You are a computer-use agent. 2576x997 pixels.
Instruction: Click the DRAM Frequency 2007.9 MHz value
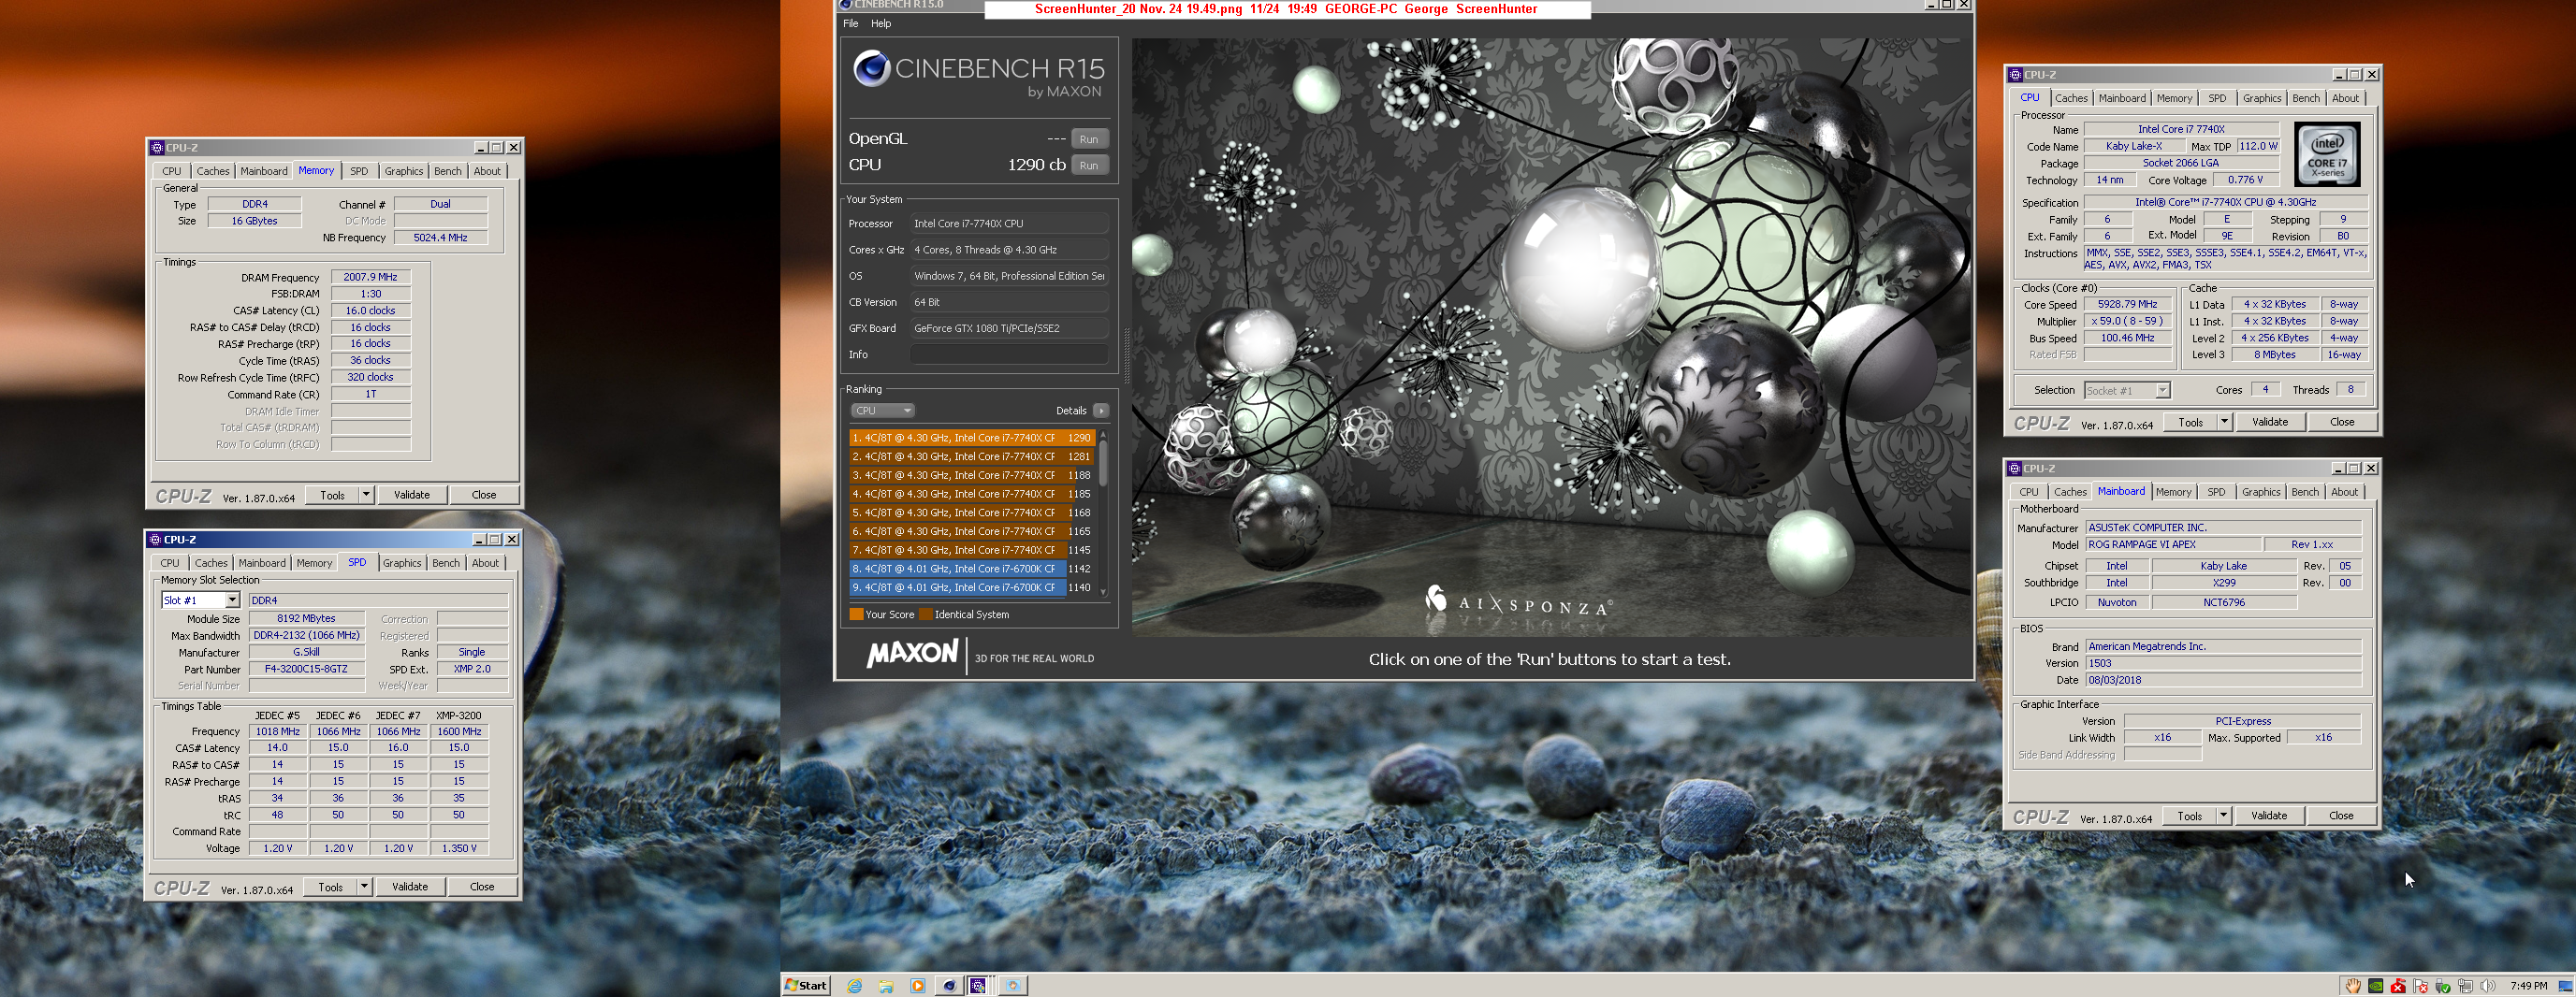pos(370,277)
